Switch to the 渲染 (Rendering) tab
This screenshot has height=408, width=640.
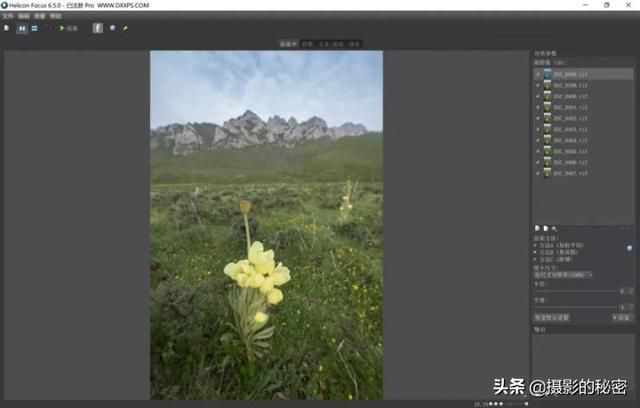(288, 44)
